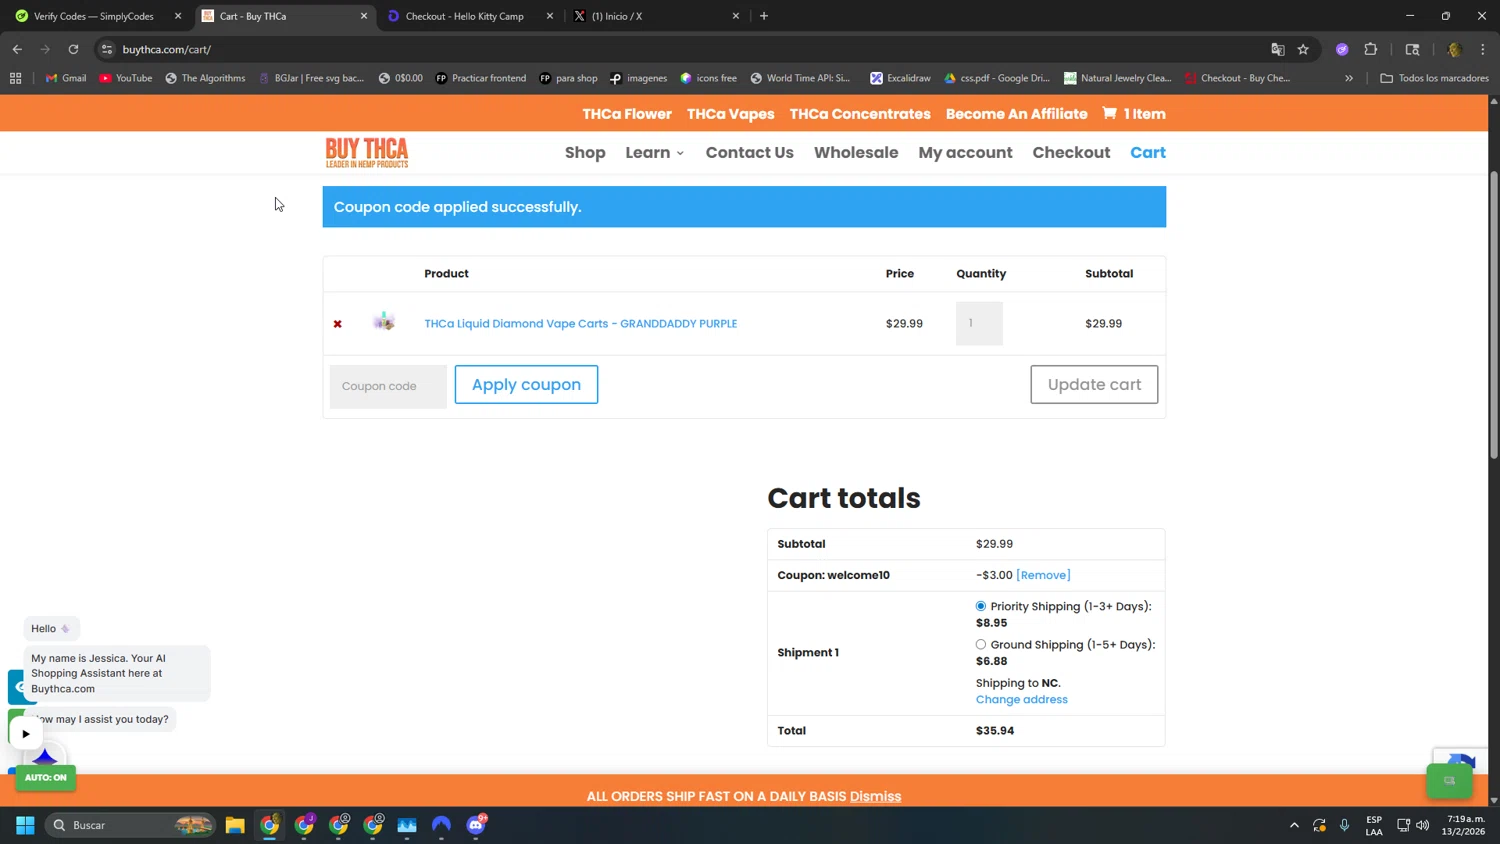Expand the Learn dropdown menu
Viewport: 1500px width, 844px height.
tap(655, 153)
